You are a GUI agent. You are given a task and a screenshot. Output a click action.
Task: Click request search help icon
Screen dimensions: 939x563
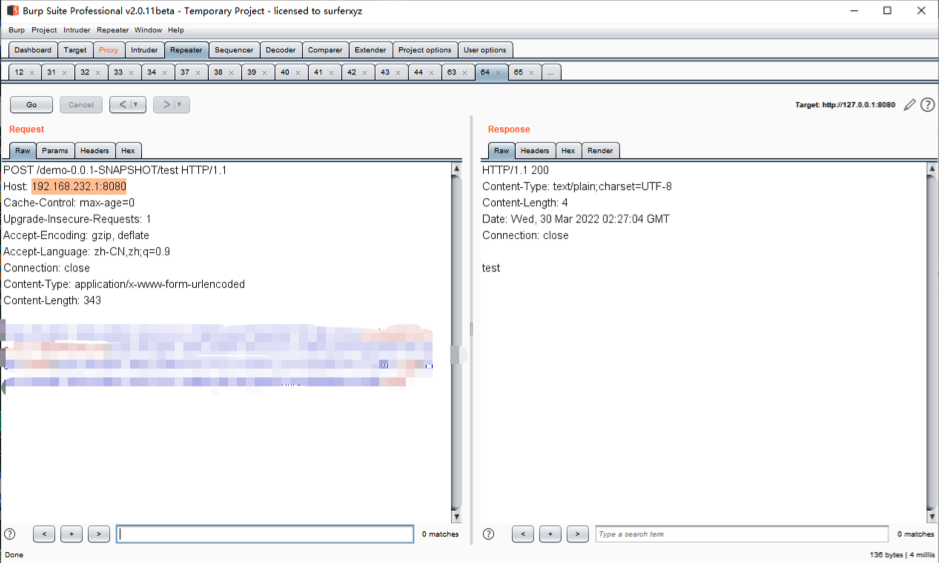pos(10,534)
